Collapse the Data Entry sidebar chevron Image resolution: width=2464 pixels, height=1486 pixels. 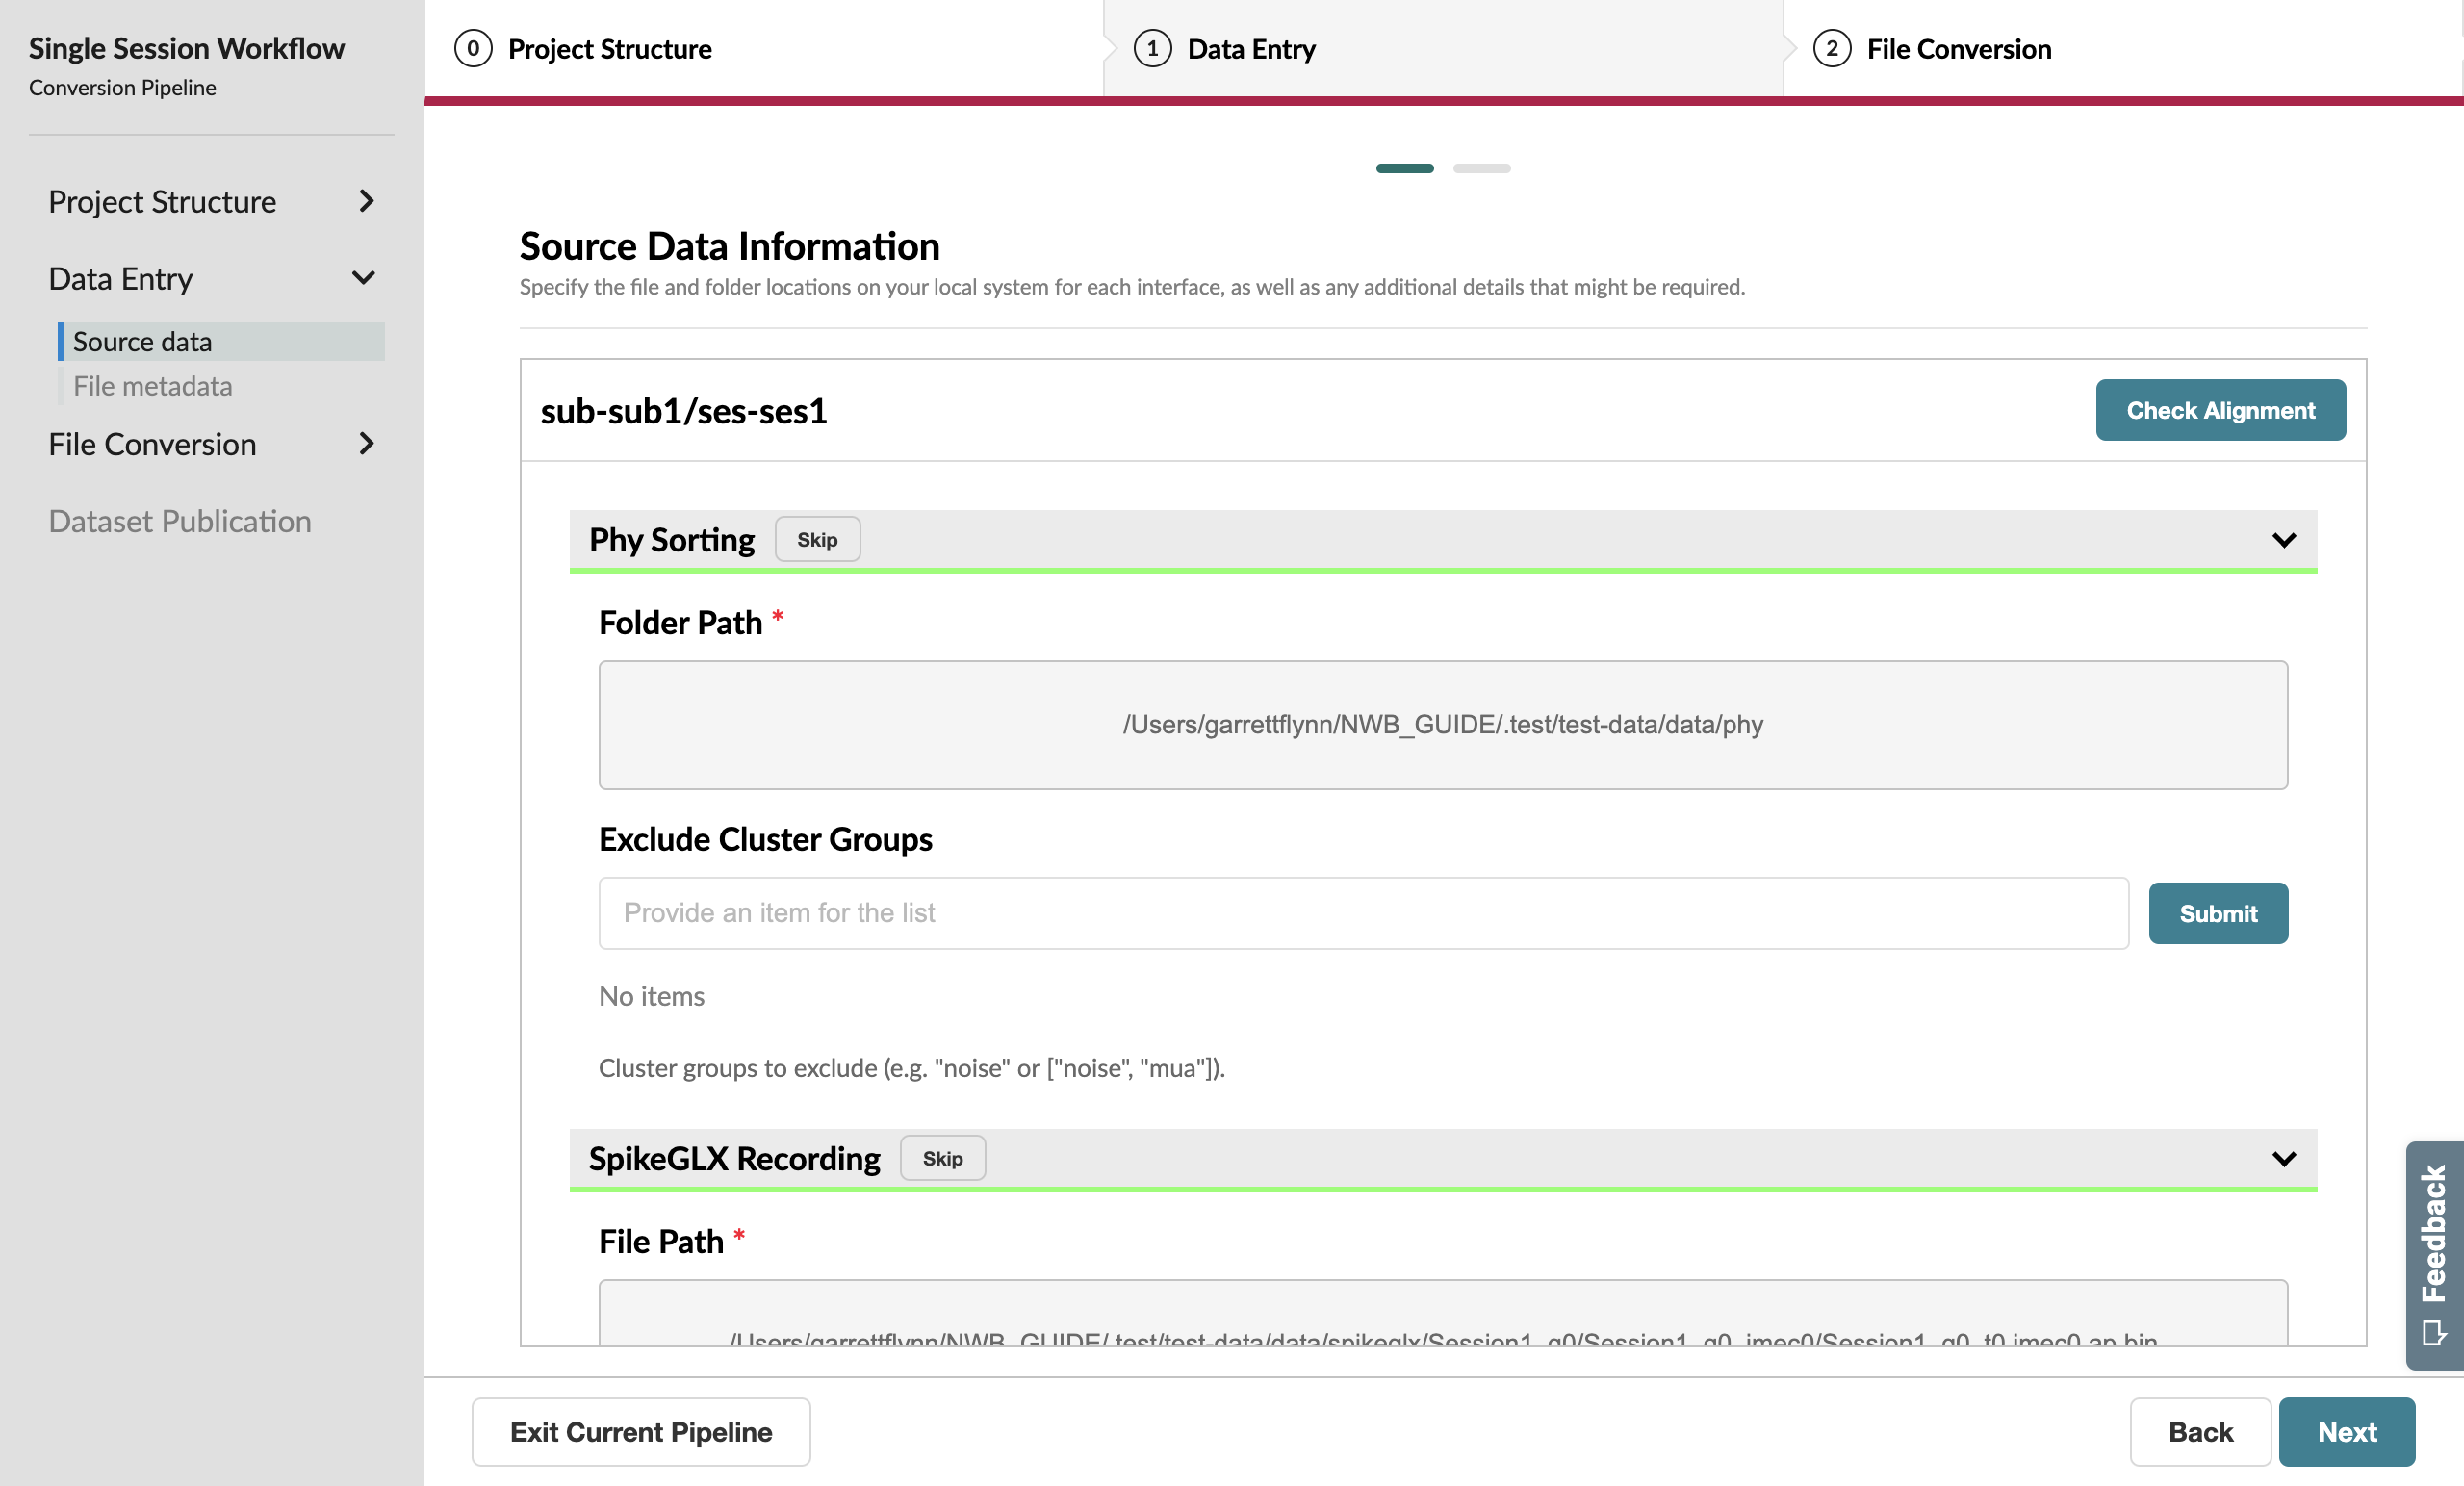click(x=364, y=278)
